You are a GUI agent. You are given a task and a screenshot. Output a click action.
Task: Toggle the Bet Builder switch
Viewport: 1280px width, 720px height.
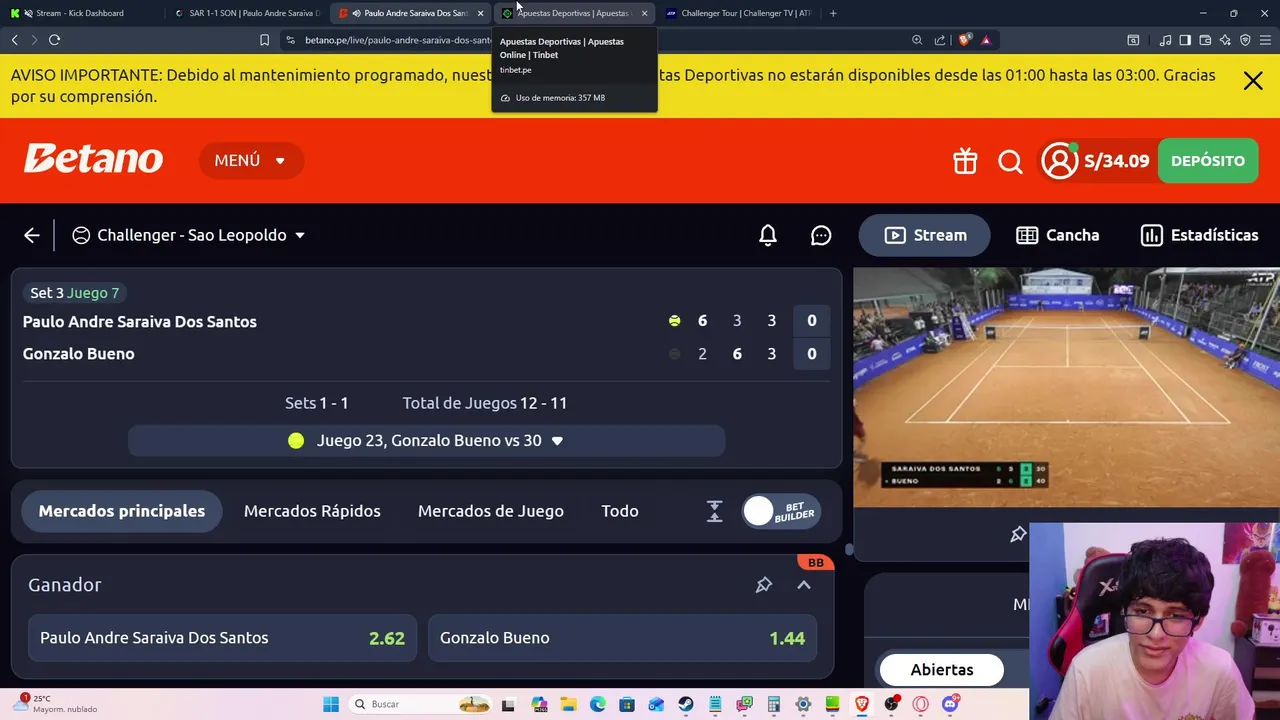pos(781,511)
